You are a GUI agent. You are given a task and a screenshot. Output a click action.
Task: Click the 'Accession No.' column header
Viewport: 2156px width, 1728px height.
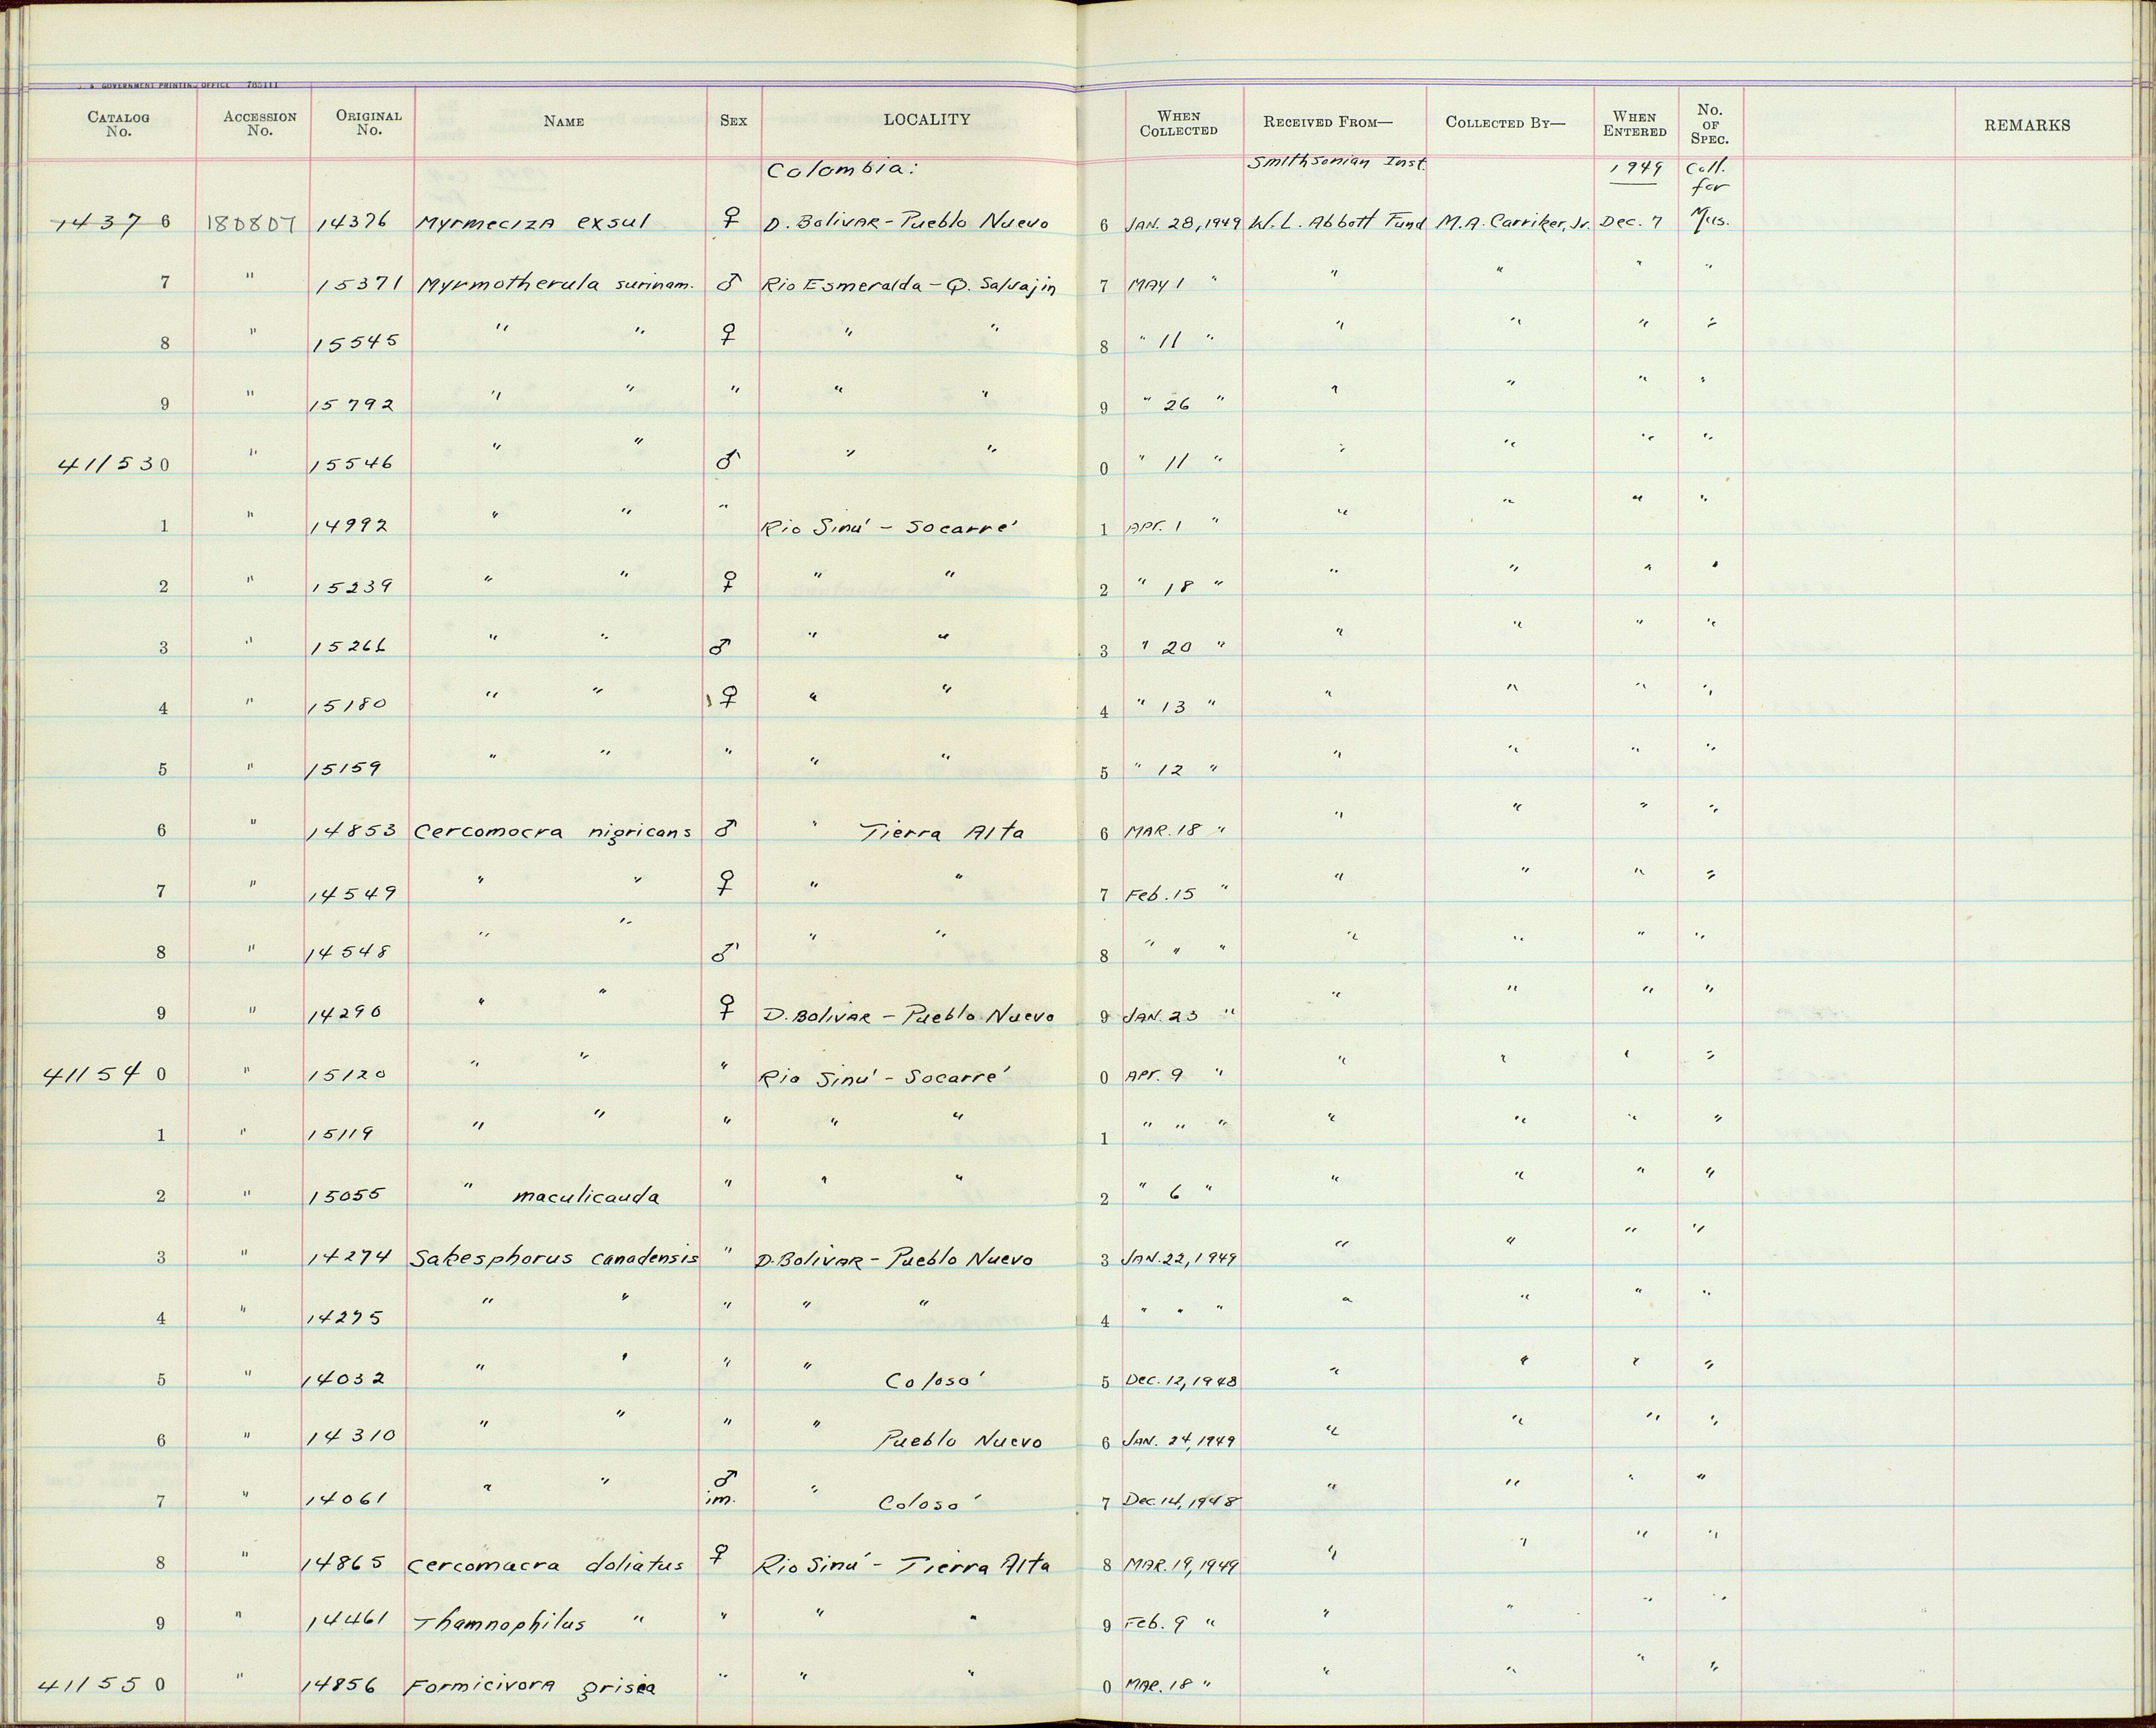(x=259, y=123)
